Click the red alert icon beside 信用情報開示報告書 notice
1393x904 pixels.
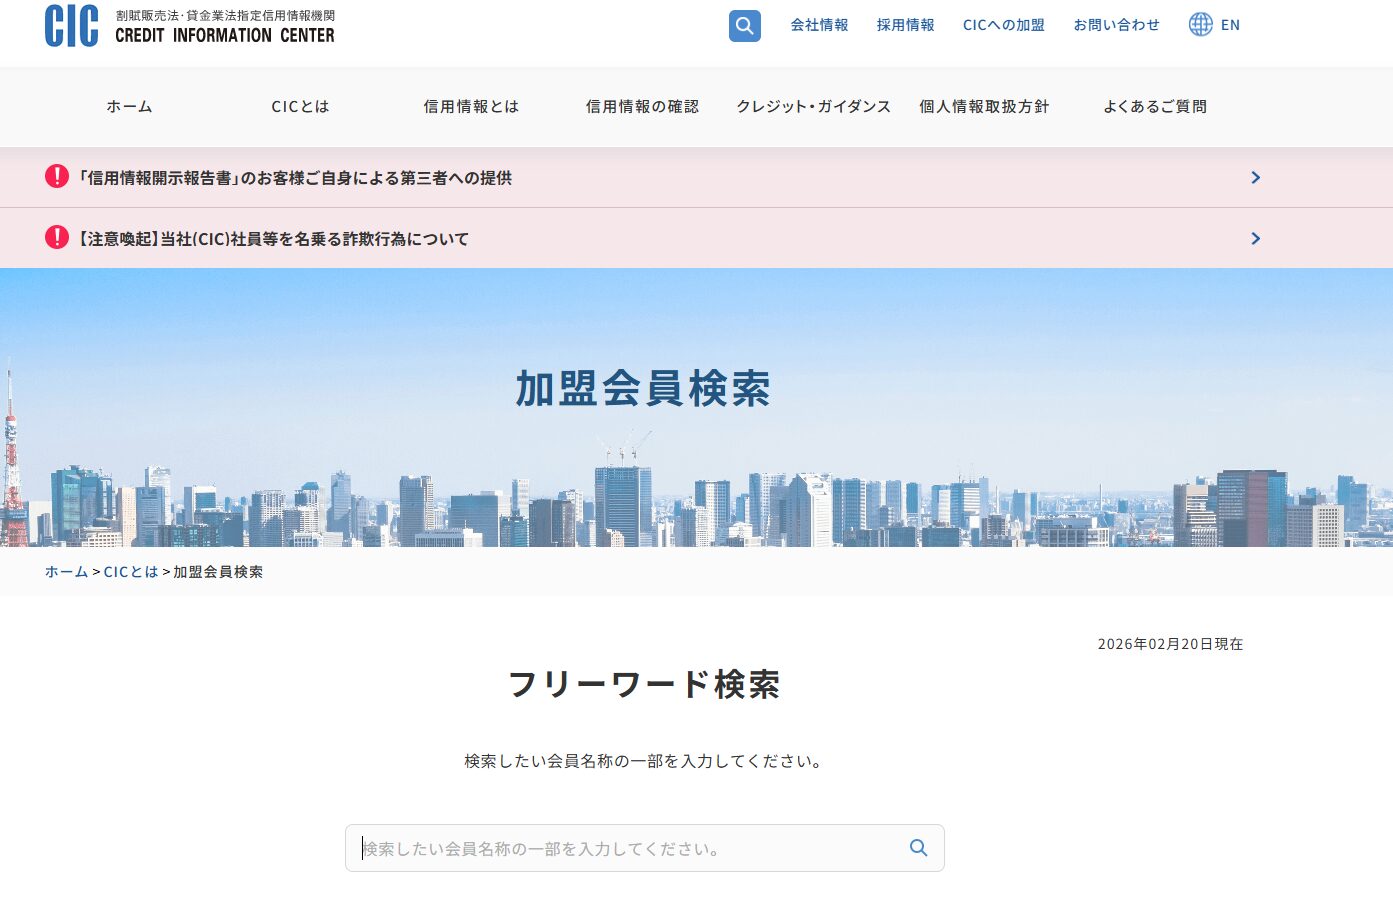click(57, 177)
